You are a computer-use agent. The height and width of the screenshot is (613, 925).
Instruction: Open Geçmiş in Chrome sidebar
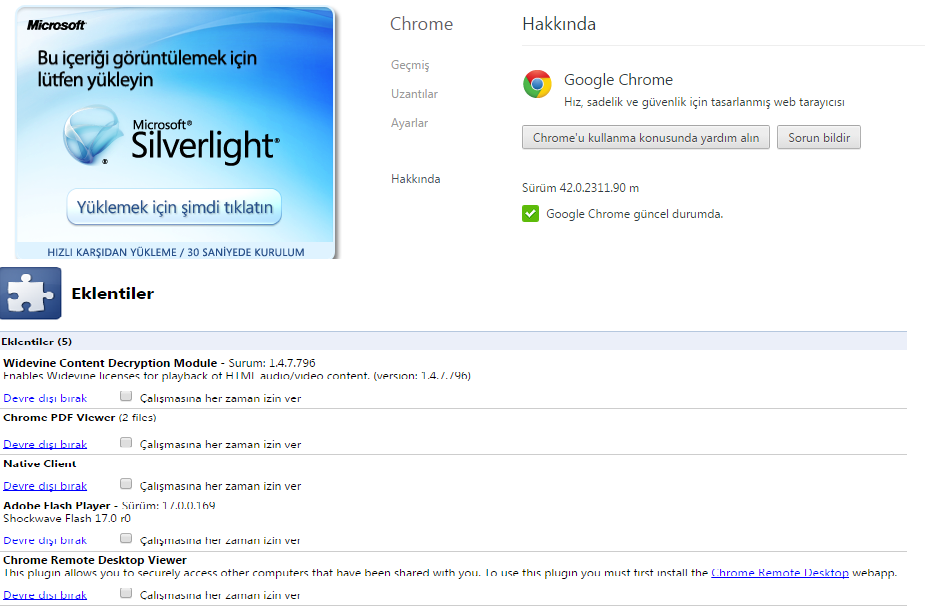[x=410, y=65]
